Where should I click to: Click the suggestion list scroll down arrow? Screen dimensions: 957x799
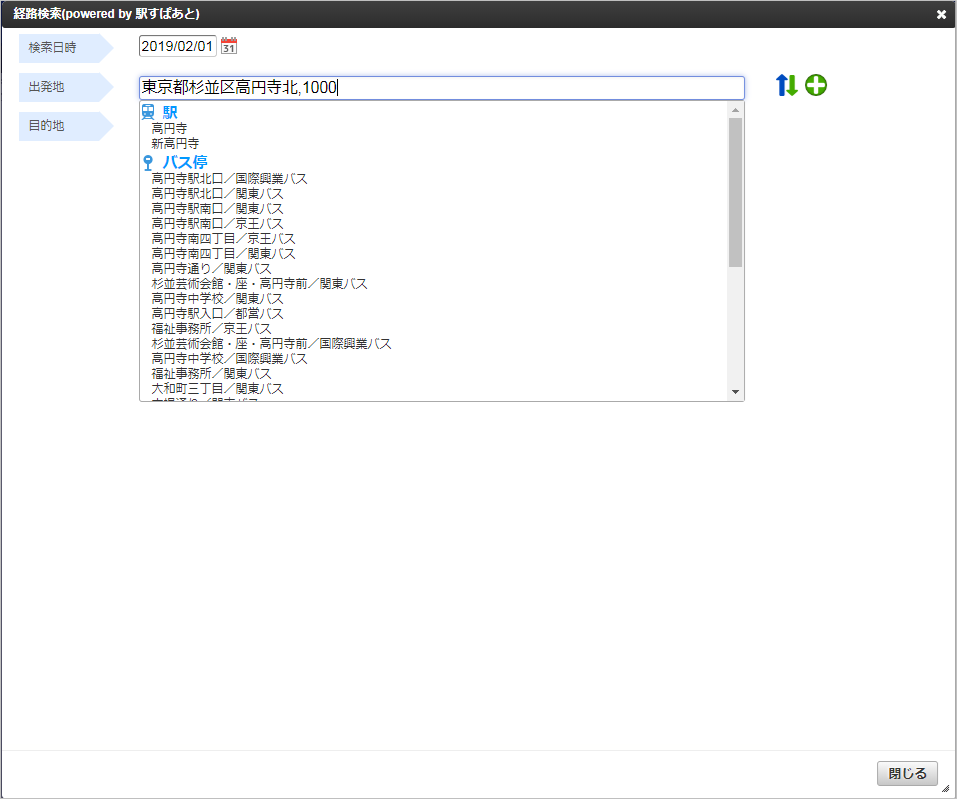[735, 392]
